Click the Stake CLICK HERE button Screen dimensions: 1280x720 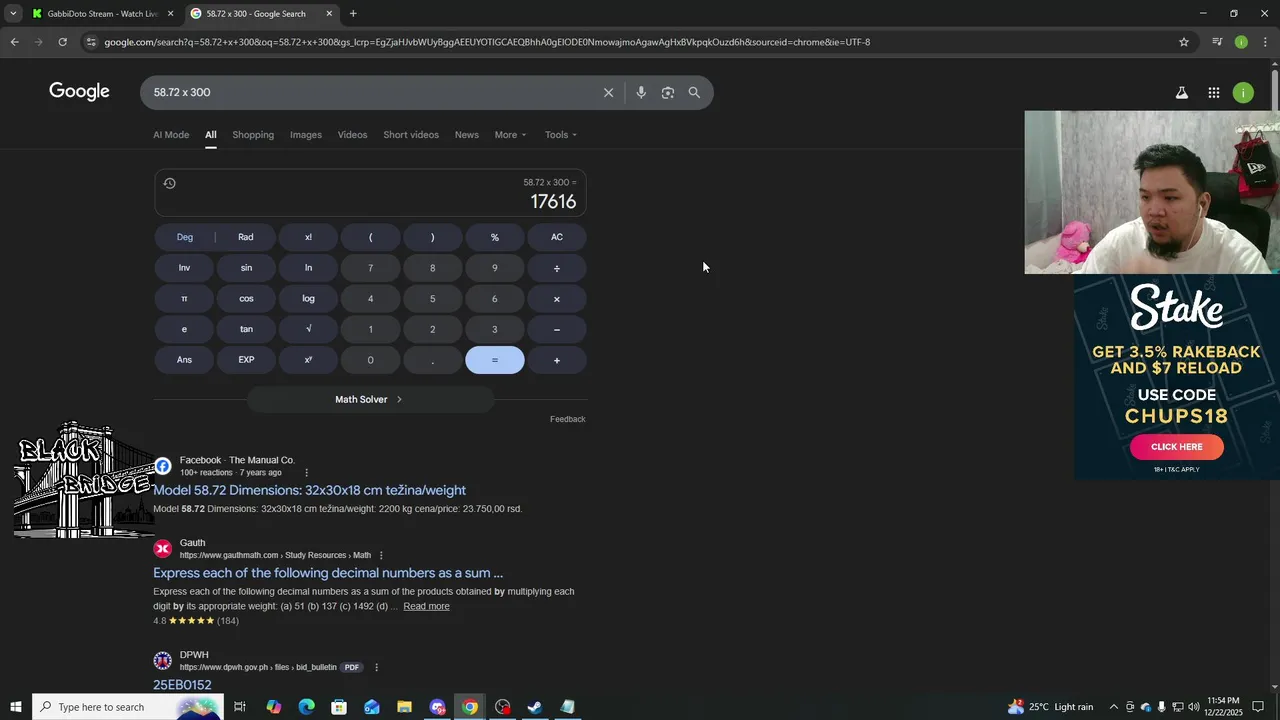[x=1176, y=447]
